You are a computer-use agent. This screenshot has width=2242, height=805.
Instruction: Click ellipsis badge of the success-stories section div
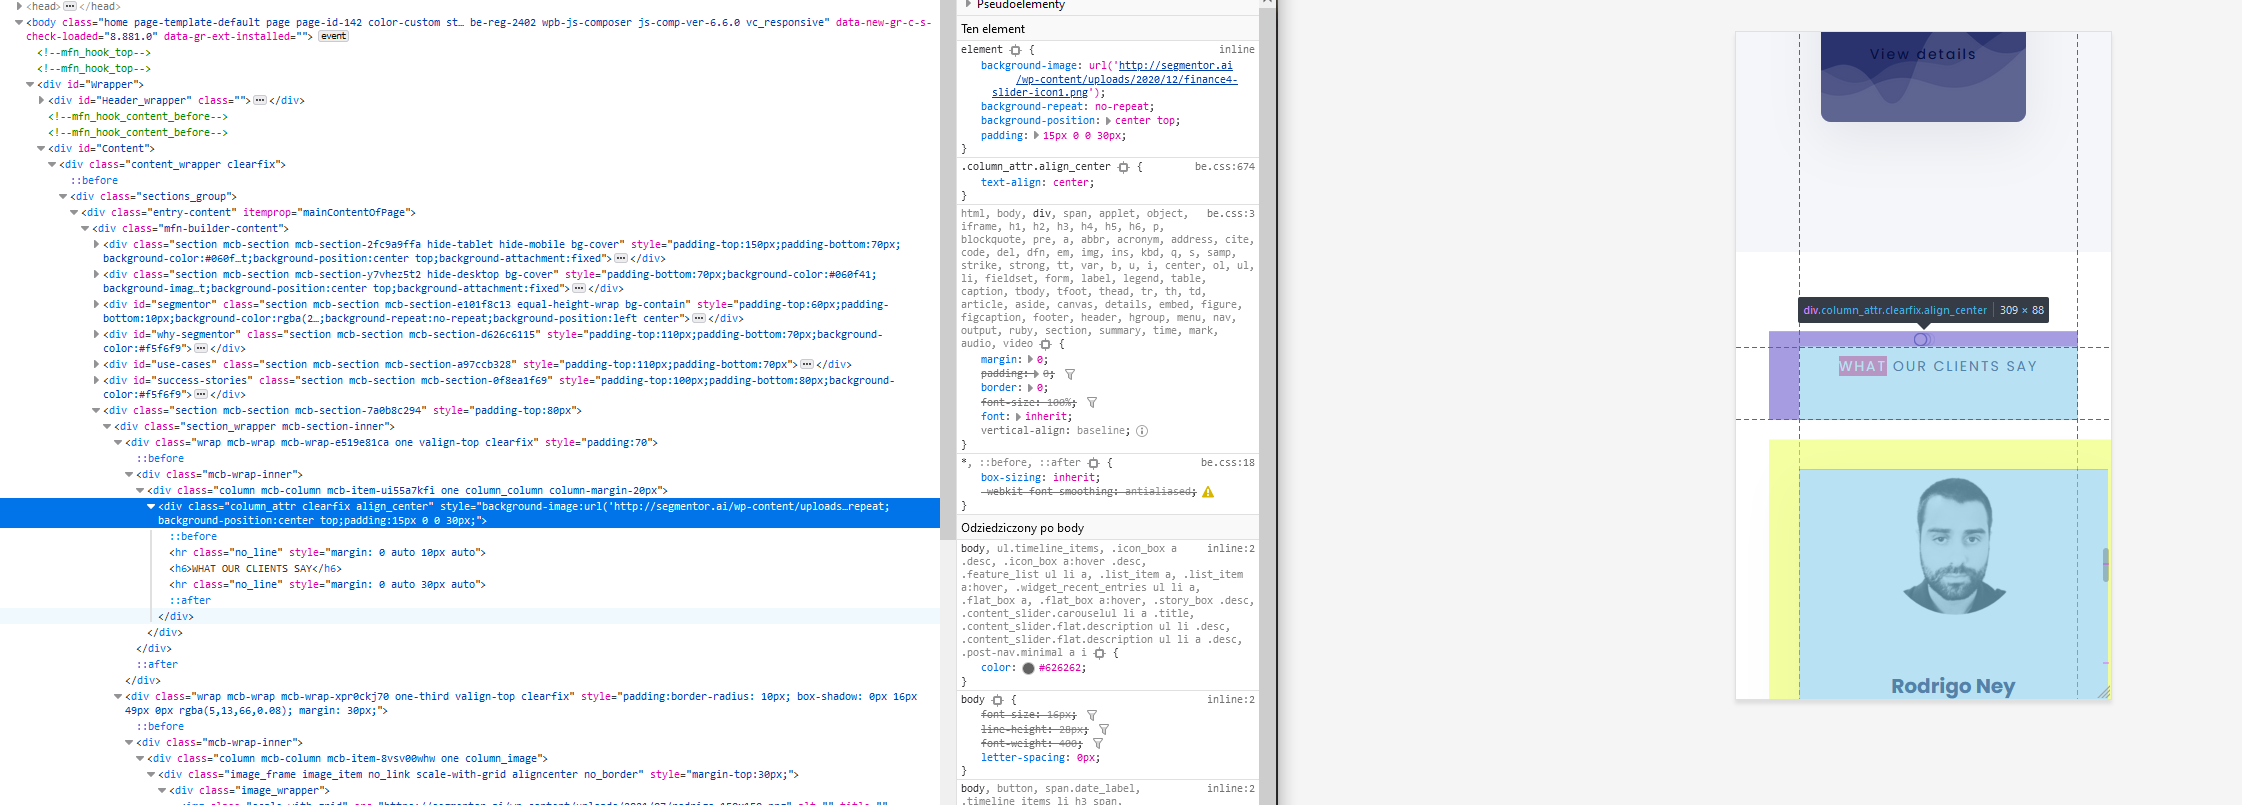click(x=200, y=394)
